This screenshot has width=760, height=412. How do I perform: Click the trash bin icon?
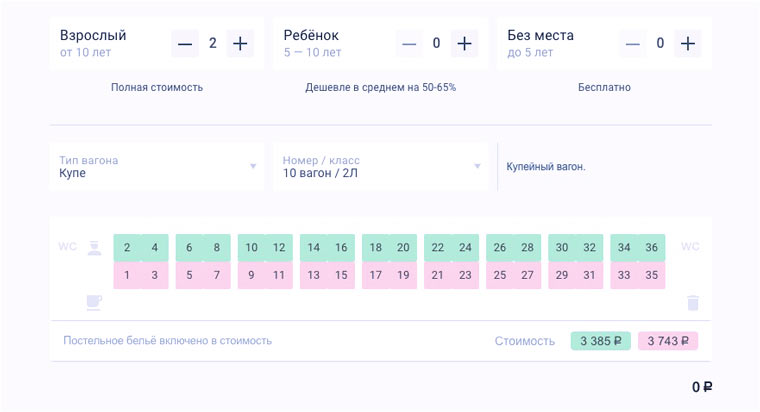[x=693, y=302]
